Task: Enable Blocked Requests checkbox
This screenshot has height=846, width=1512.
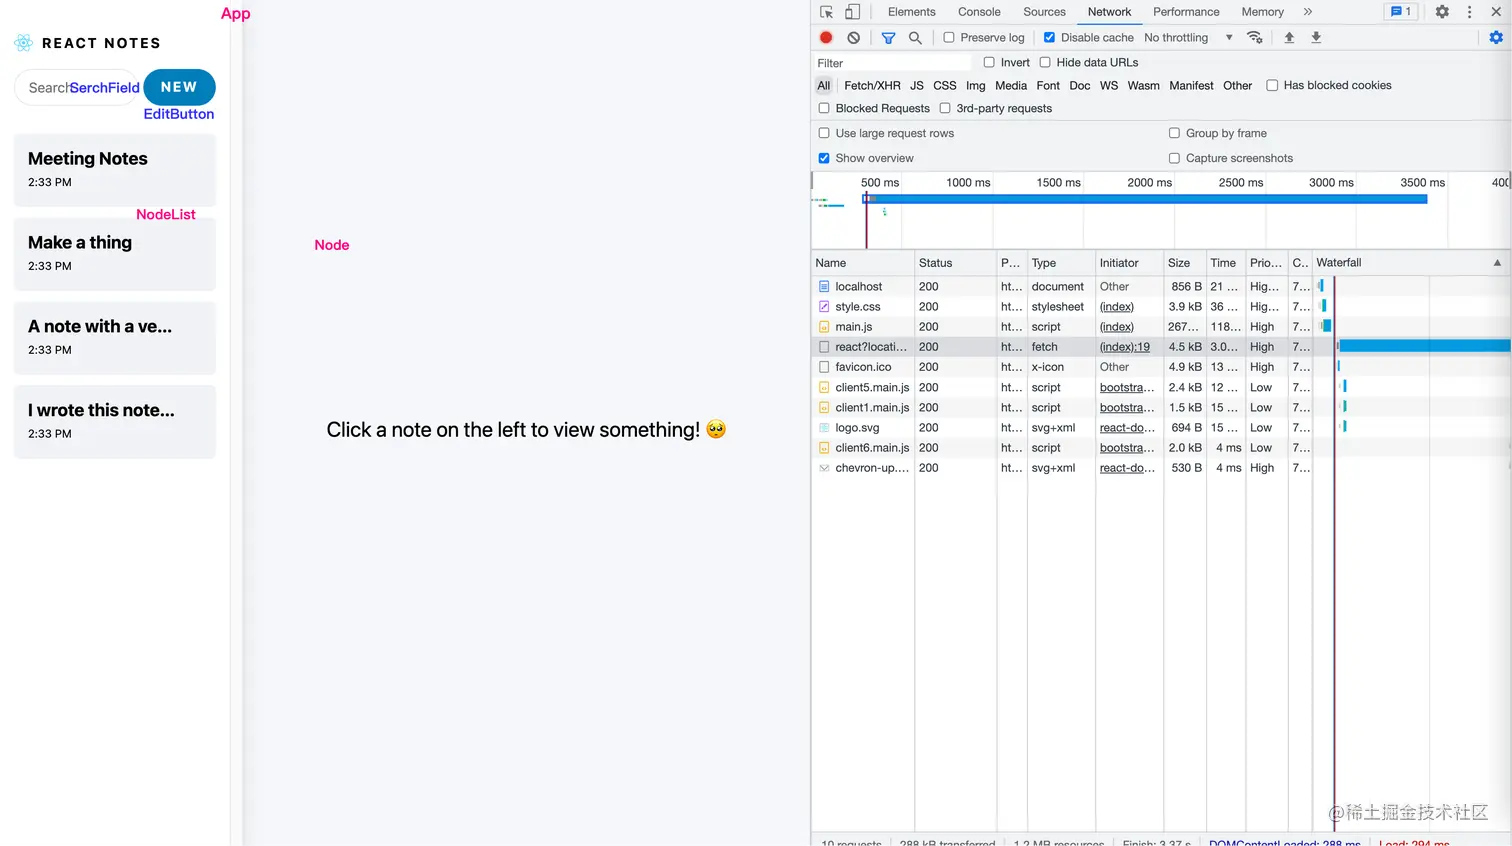Action: click(824, 108)
